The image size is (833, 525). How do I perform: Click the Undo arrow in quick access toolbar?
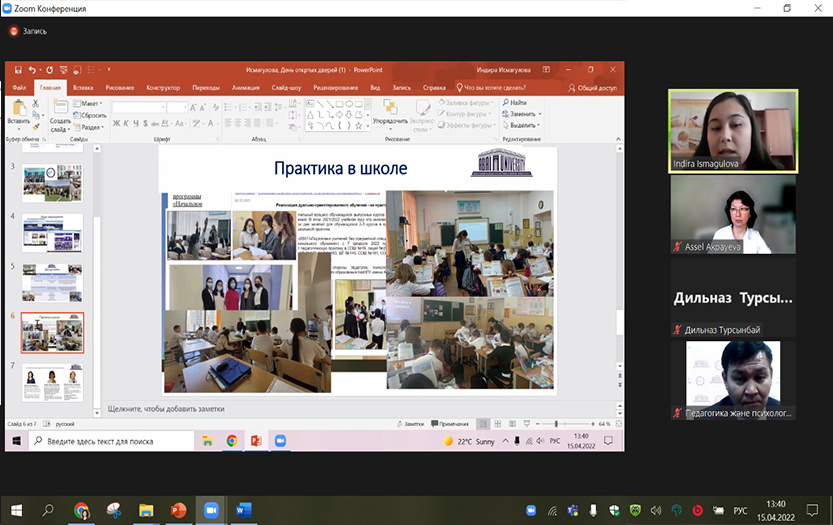tap(33, 70)
